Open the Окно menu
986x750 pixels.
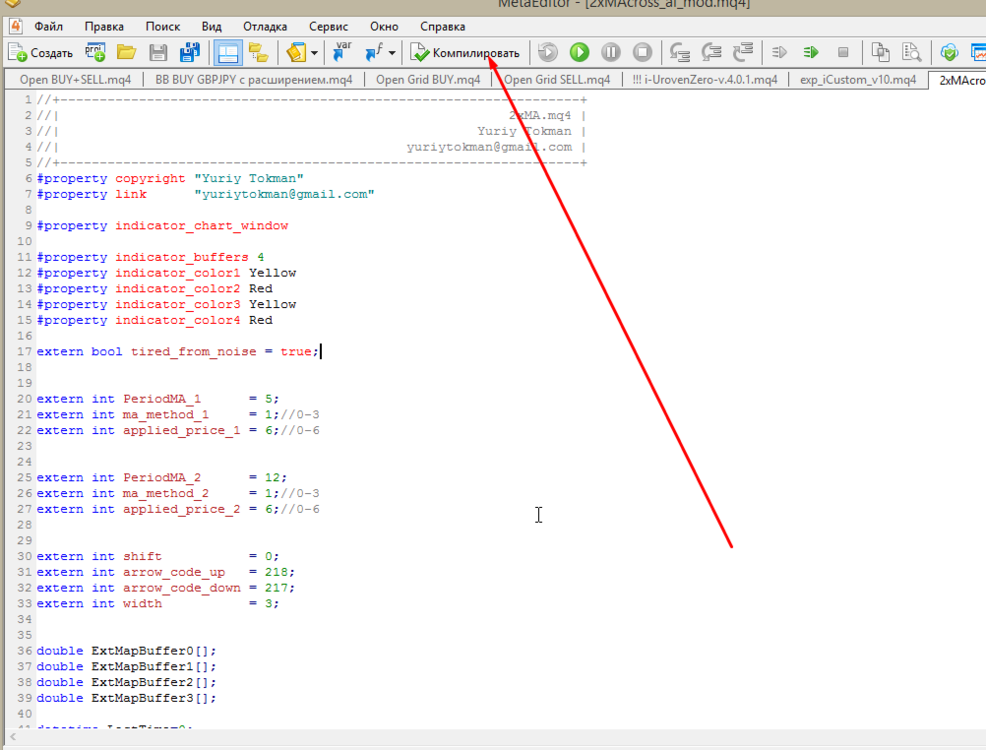tap(384, 26)
